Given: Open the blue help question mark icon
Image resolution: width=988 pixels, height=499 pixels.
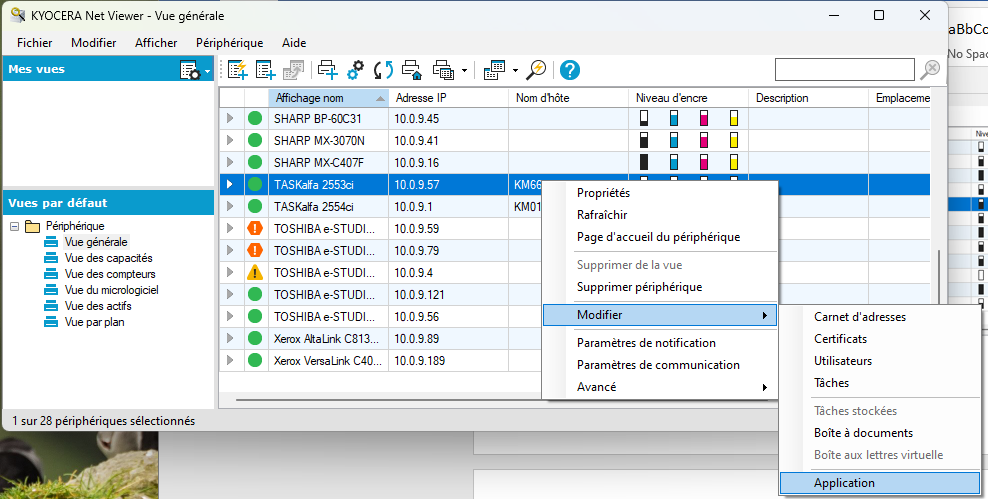Looking at the screenshot, I should (570, 70).
